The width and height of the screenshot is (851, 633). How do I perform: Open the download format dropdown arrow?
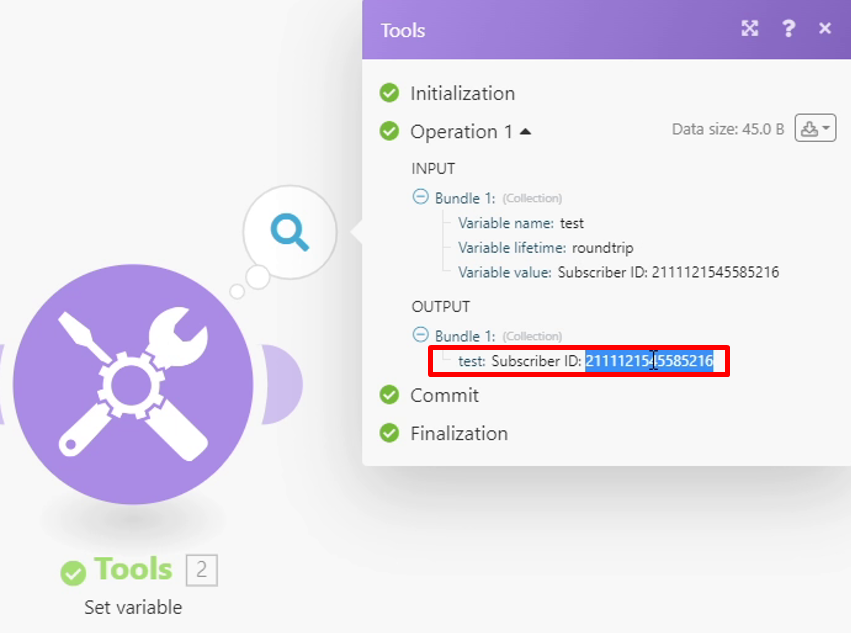pos(826,128)
